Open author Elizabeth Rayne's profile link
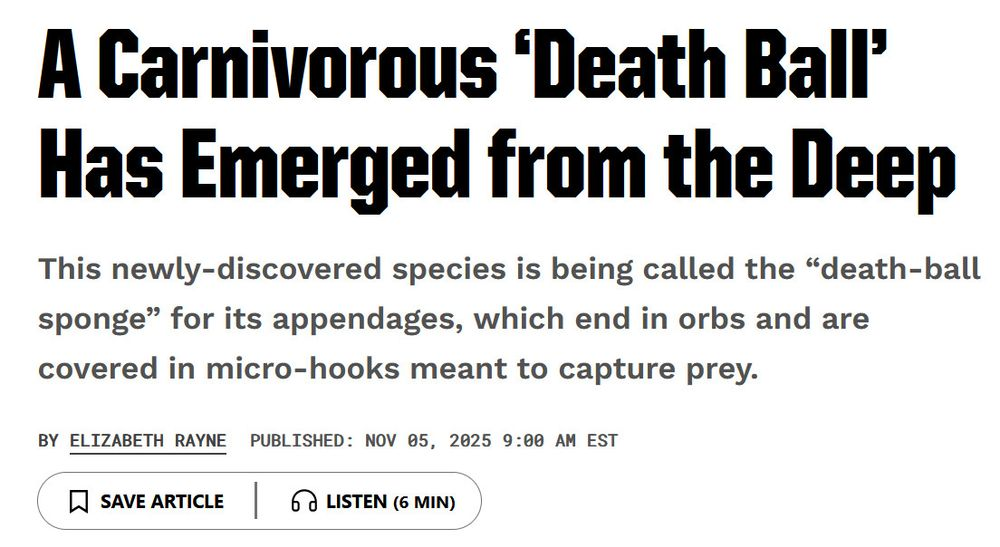The width and height of the screenshot is (1000, 547). click(x=147, y=440)
